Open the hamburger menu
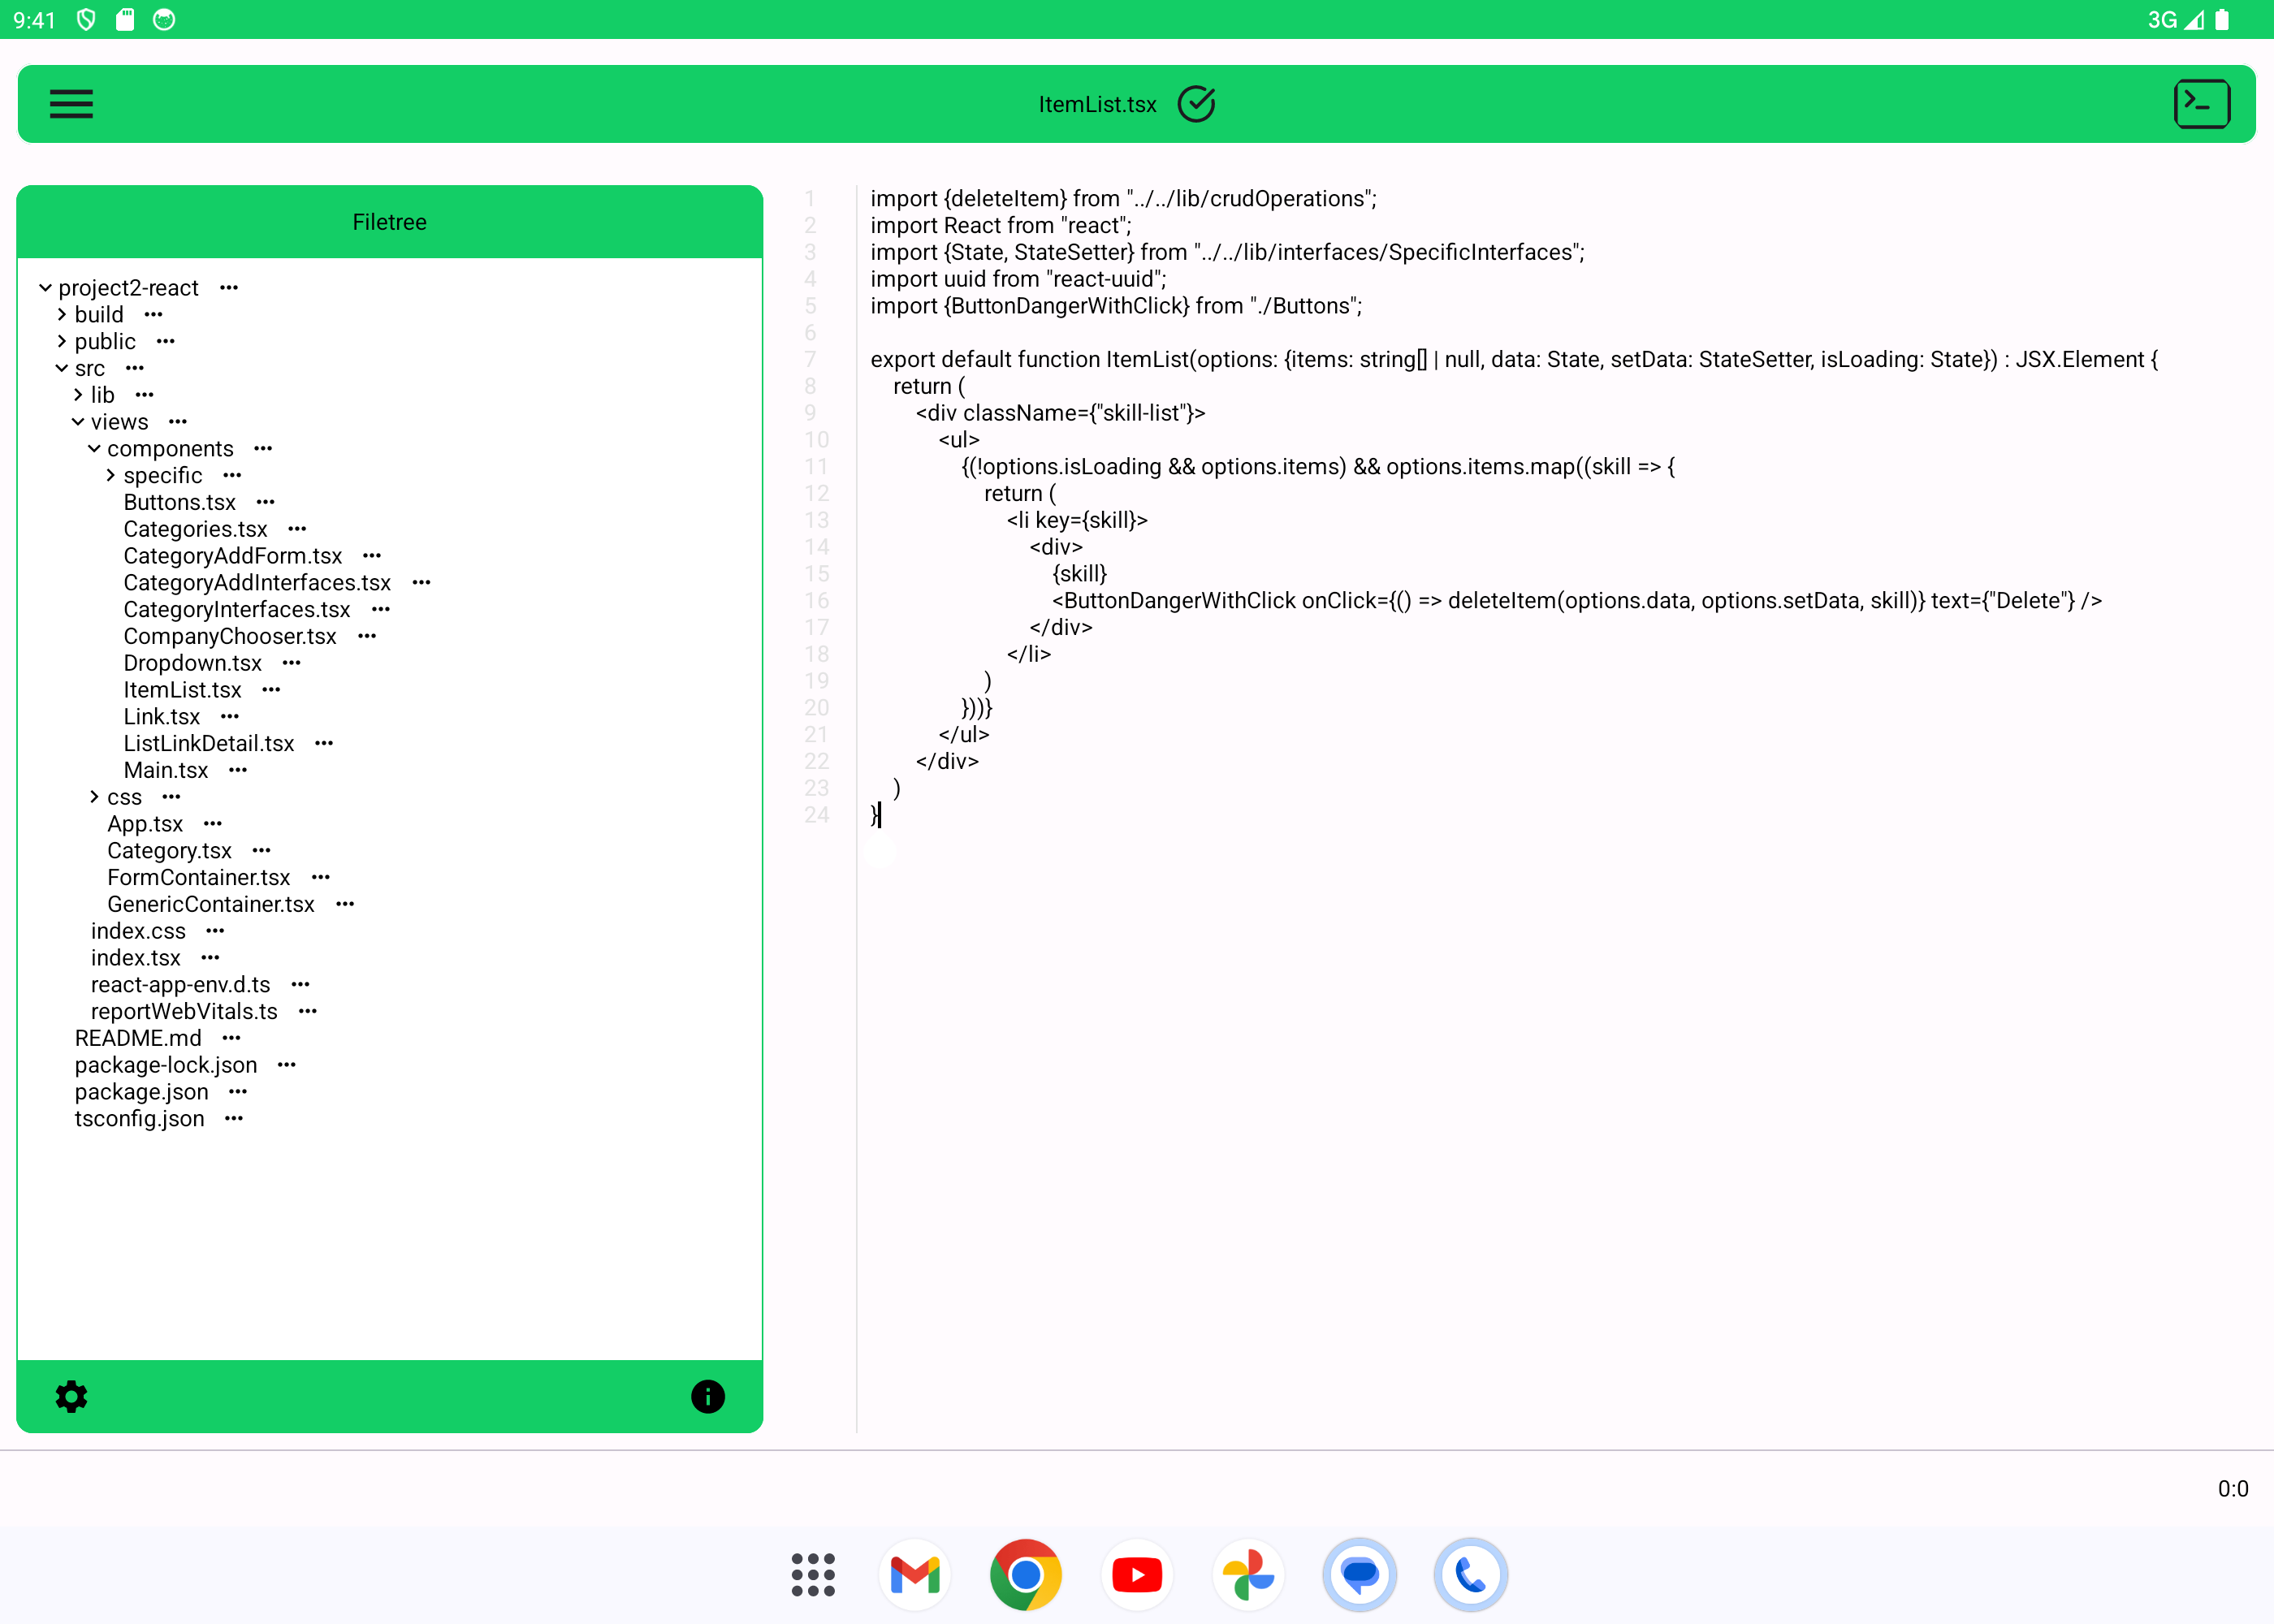This screenshot has height=1624, width=2274. (71, 104)
